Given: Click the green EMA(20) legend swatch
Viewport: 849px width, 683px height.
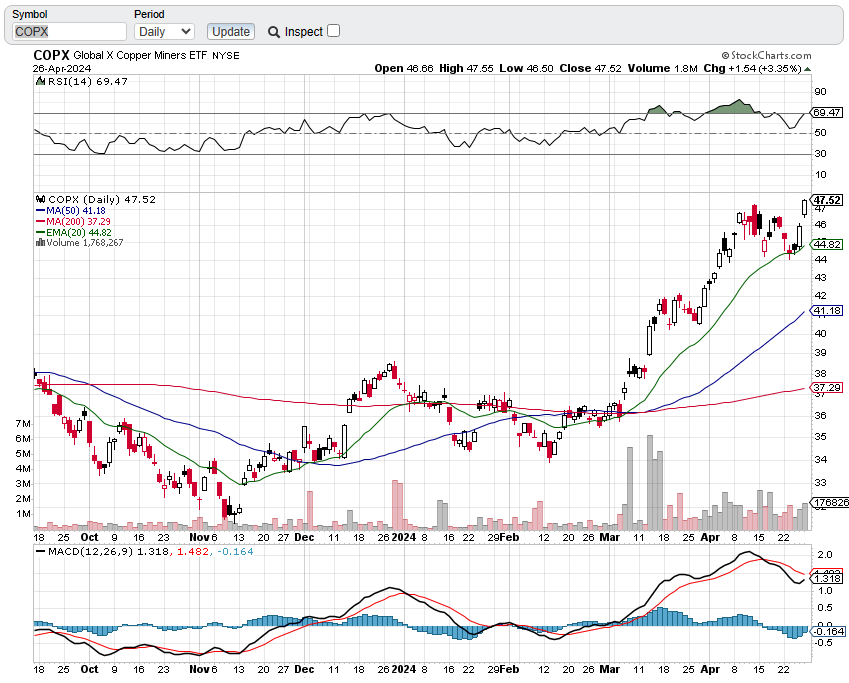Looking at the screenshot, I should 40,232.
